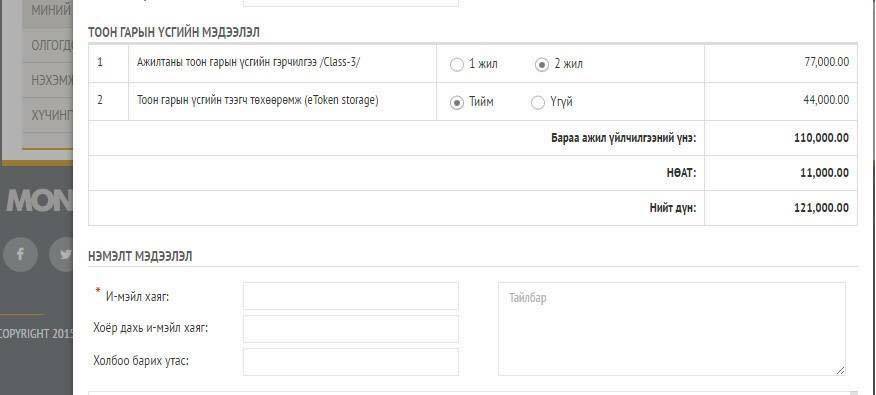Open the ХУЧИНГ sidebar menu item
The height and width of the screenshot is (395, 876).
(48, 116)
